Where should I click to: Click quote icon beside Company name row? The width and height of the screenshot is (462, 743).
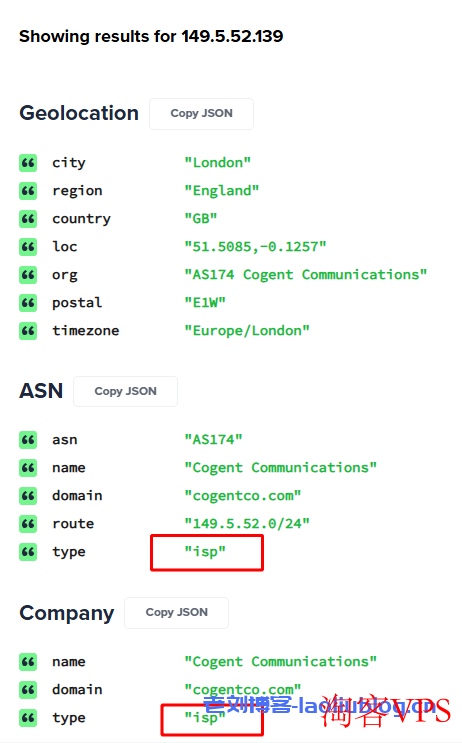[x=28, y=661]
